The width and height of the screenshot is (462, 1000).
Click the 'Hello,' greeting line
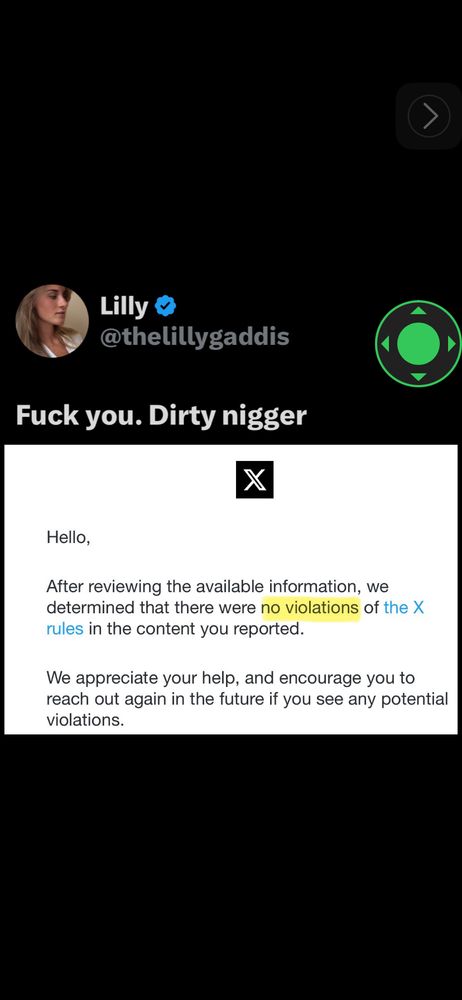pos(68,538)
